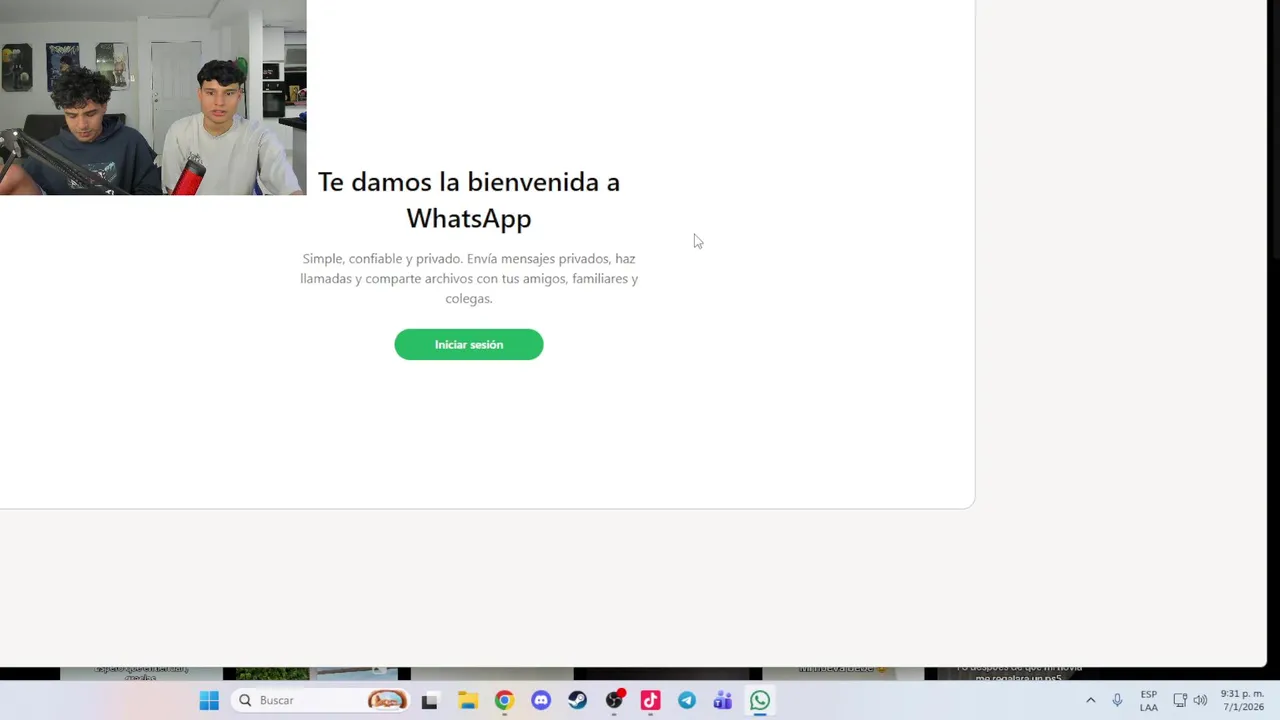Open Discord from the taskbar

(x=541, y=700)
